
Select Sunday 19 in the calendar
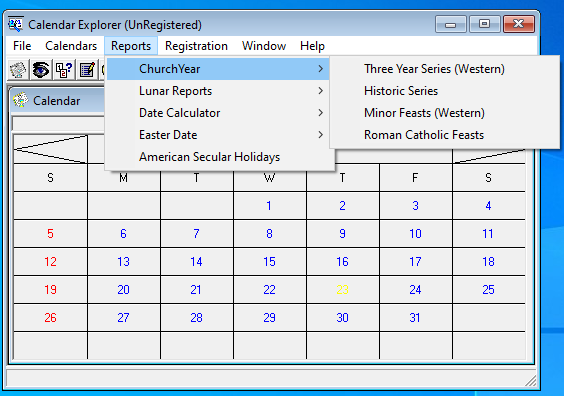(x=50, y=290)
